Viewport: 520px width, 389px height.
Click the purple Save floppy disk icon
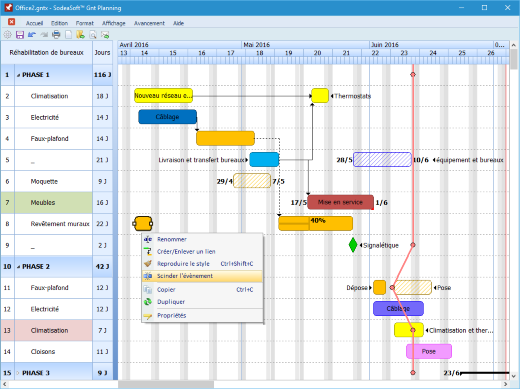20,35
